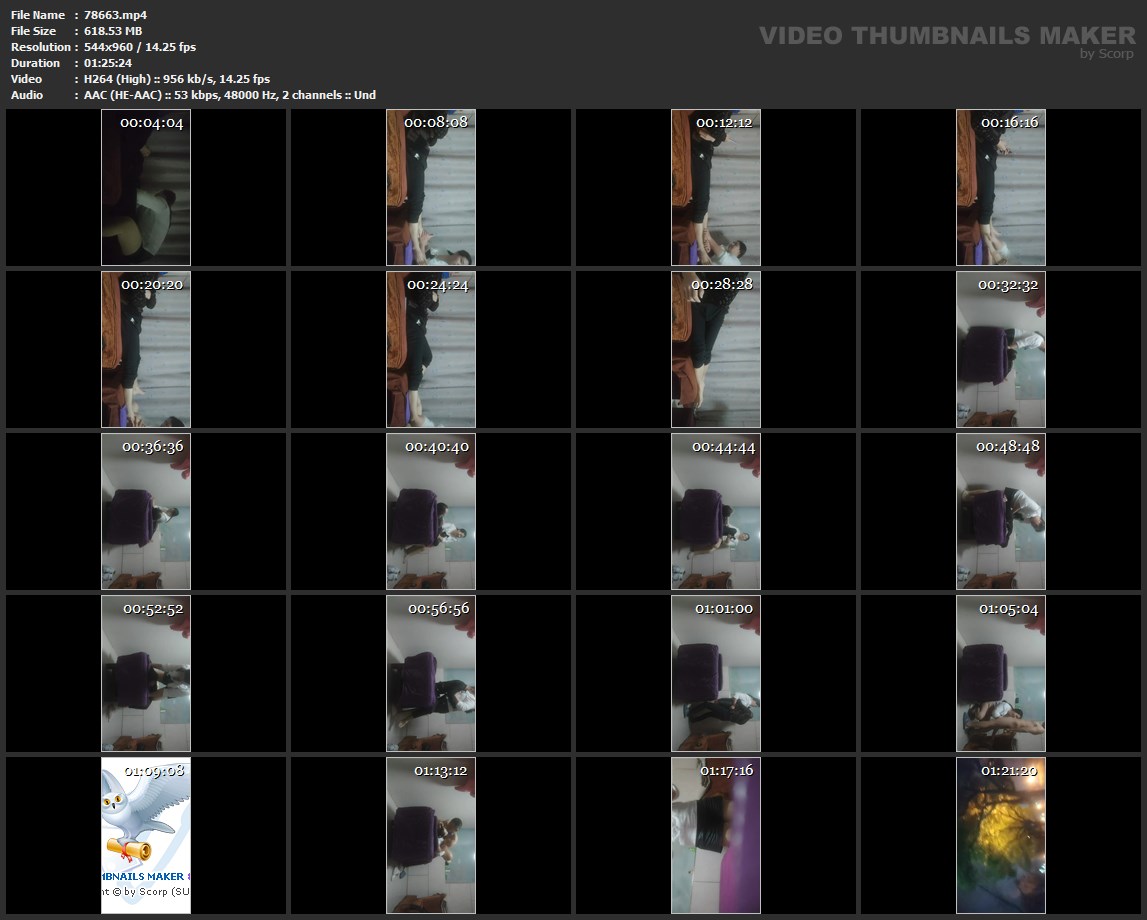Click the 00:48:48 thumbnail

click(x=1001, y=511)
